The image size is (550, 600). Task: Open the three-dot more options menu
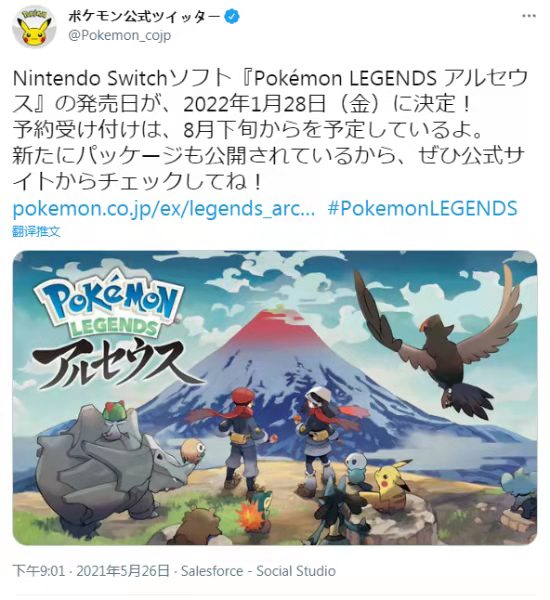pos(529,16)
